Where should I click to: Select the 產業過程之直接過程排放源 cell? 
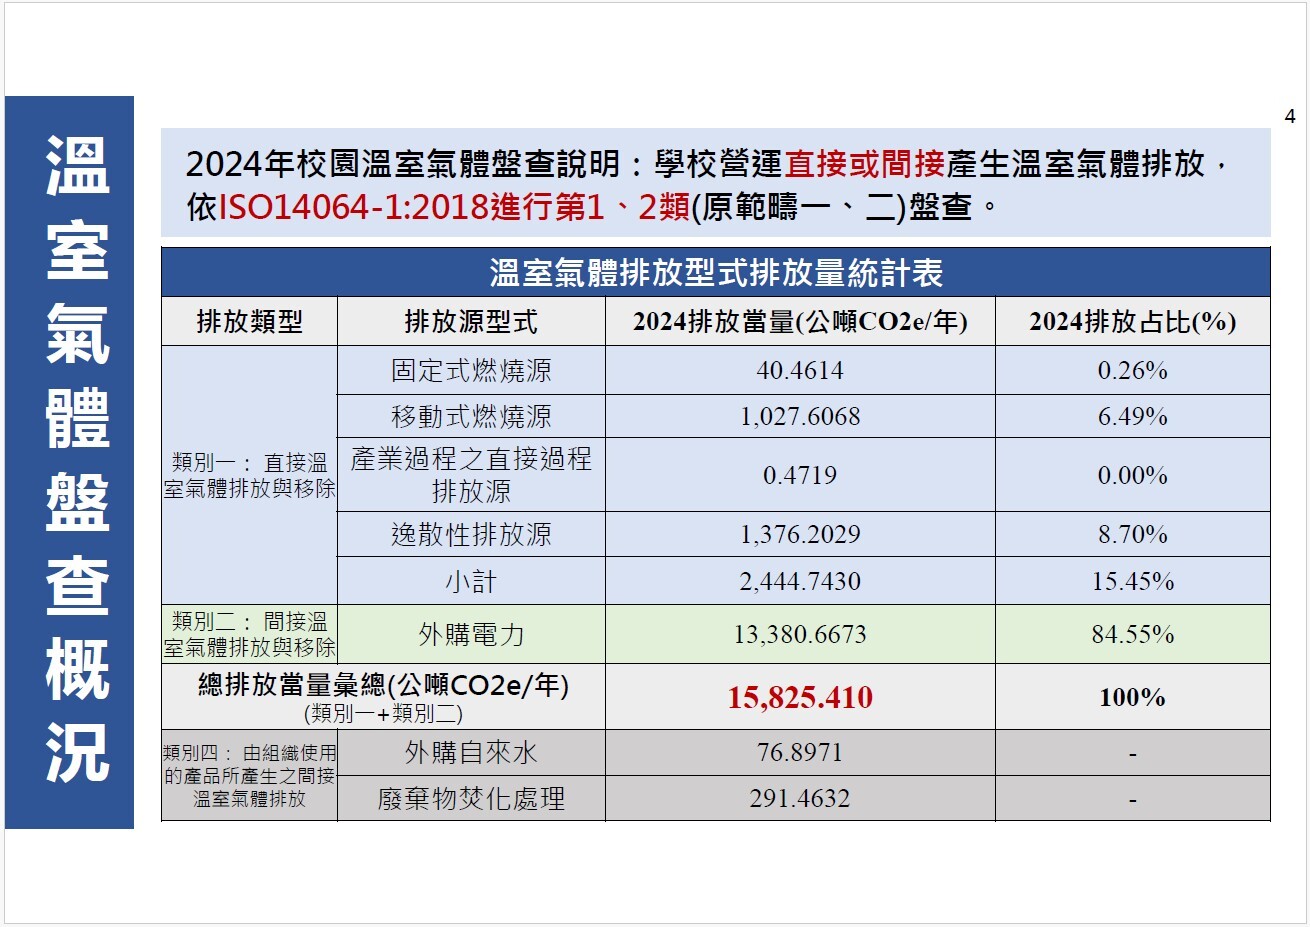pos(471,475)
